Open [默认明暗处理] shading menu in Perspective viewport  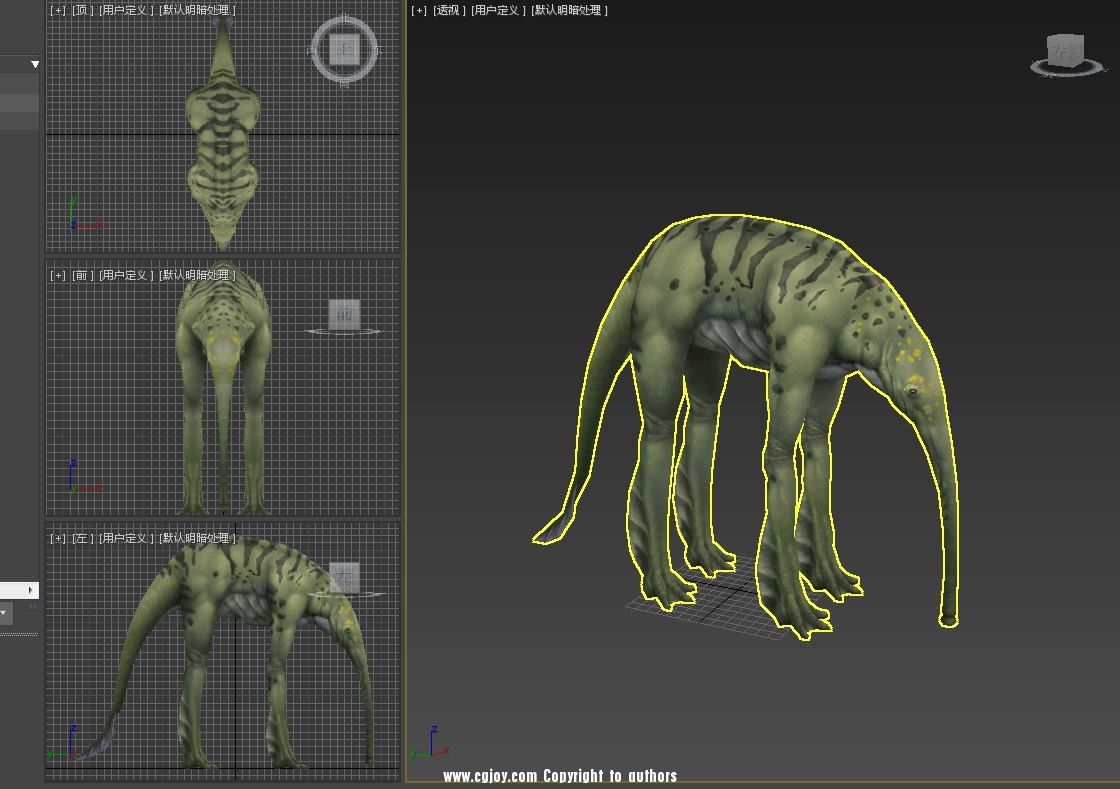(569, 10)
